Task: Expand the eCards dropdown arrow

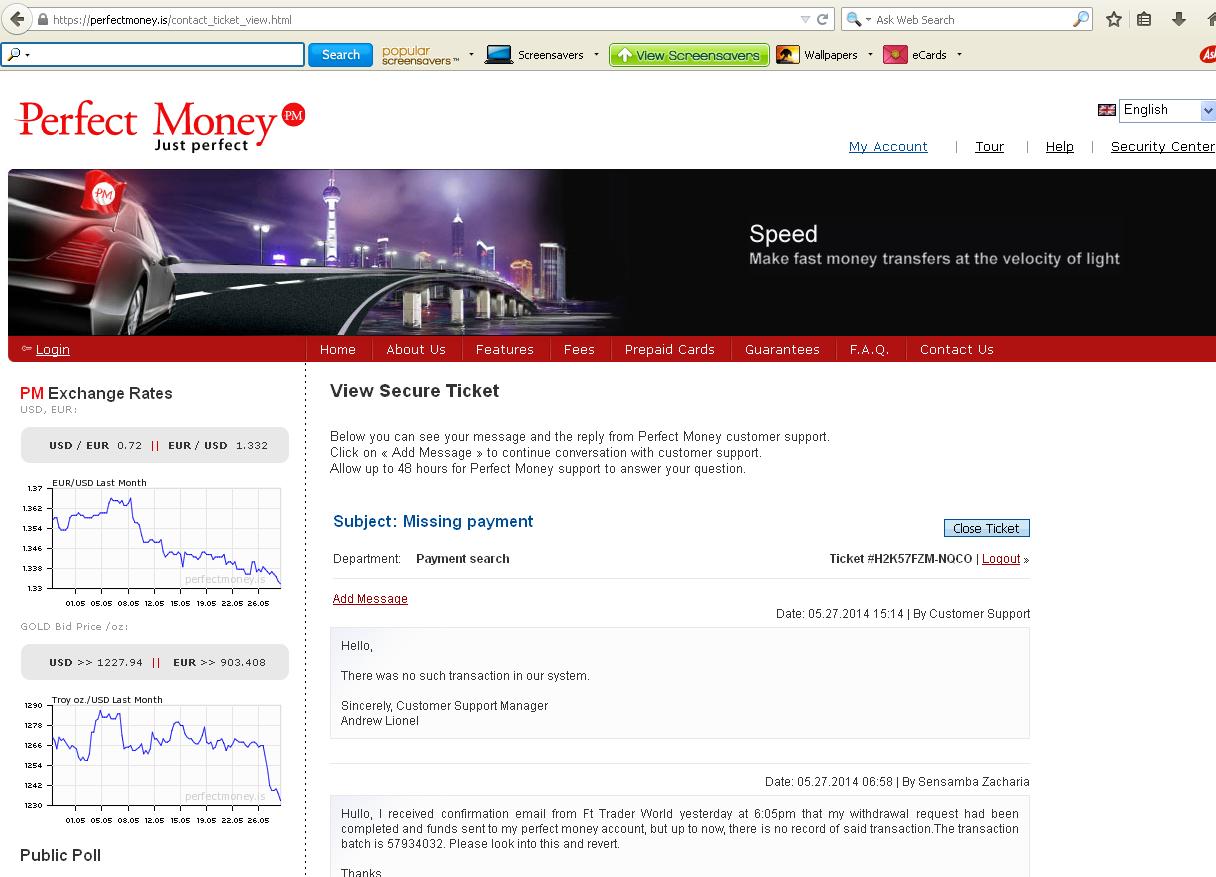Action: (959, 55)
